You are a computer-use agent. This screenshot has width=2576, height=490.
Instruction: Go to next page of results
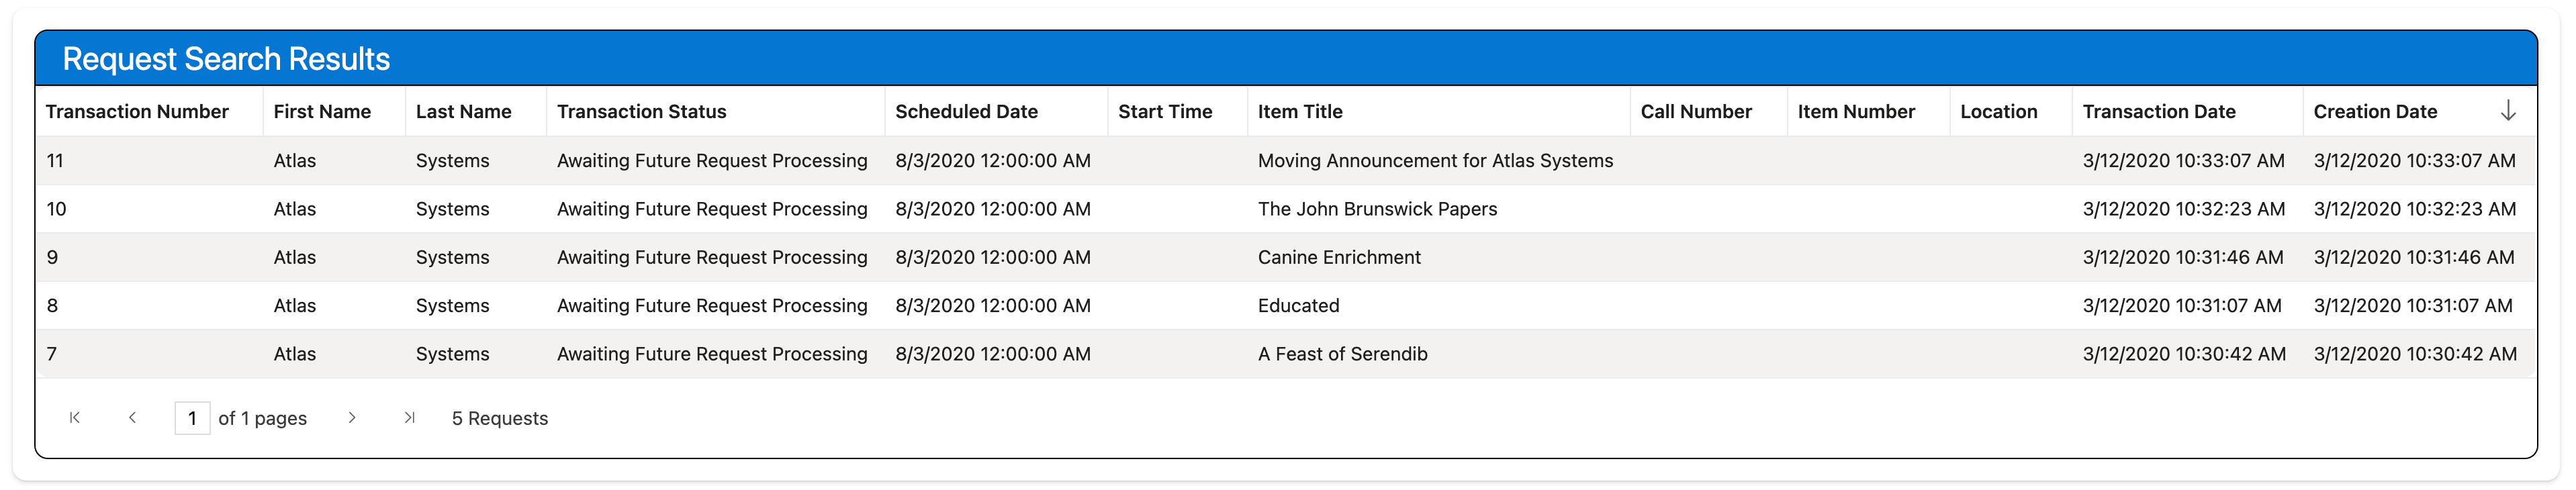pyautogui.click(x=352, y=418)
